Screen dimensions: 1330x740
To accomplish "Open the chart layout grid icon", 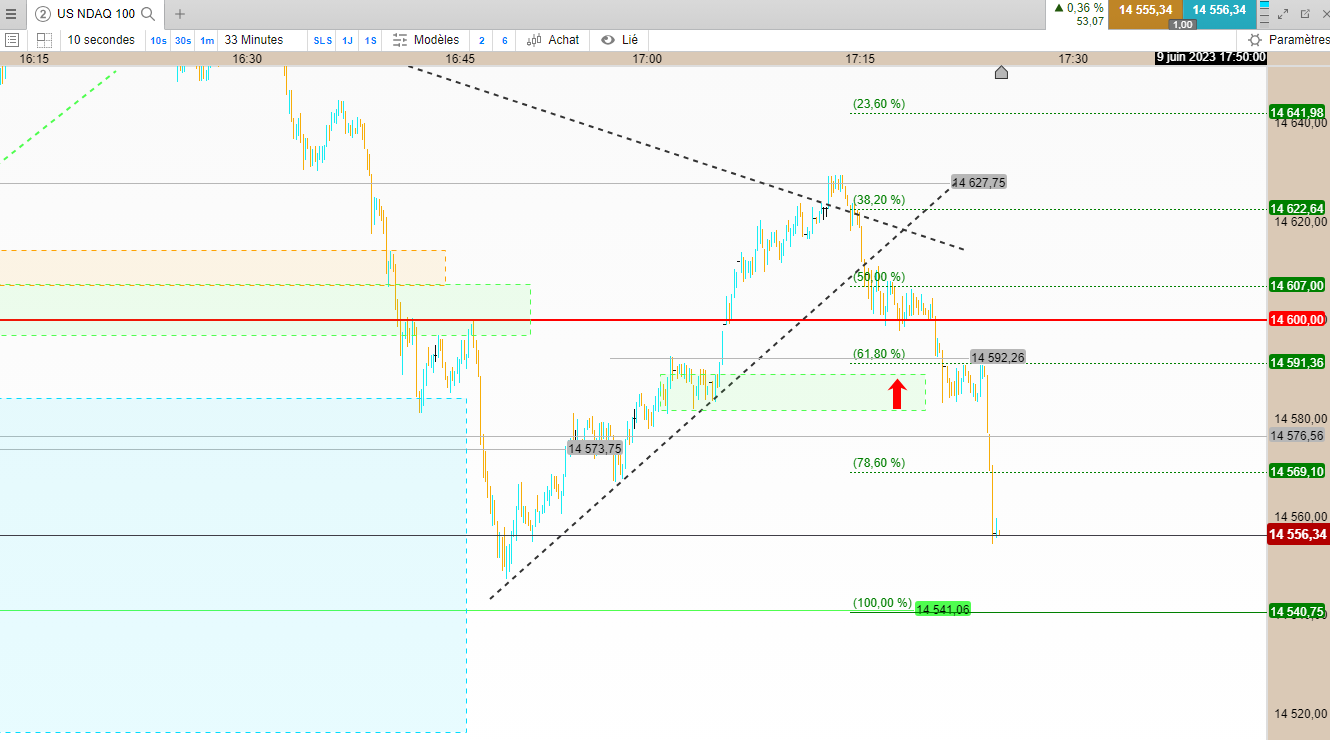I will (44, 40).
